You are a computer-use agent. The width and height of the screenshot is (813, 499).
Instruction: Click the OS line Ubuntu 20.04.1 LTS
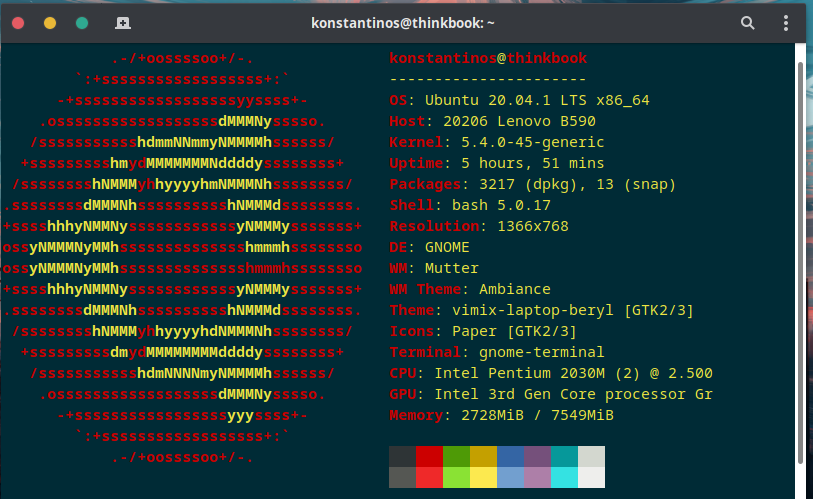coord(519,100)
